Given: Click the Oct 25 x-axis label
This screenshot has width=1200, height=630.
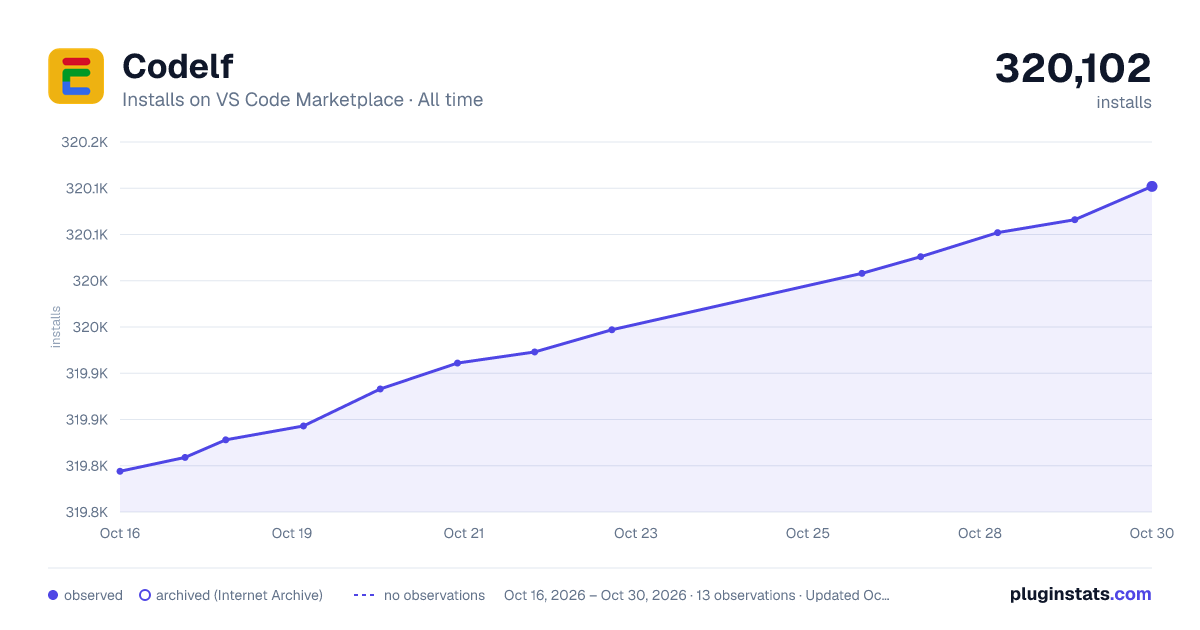Looking at the screenshot, I should coord(808,533).
